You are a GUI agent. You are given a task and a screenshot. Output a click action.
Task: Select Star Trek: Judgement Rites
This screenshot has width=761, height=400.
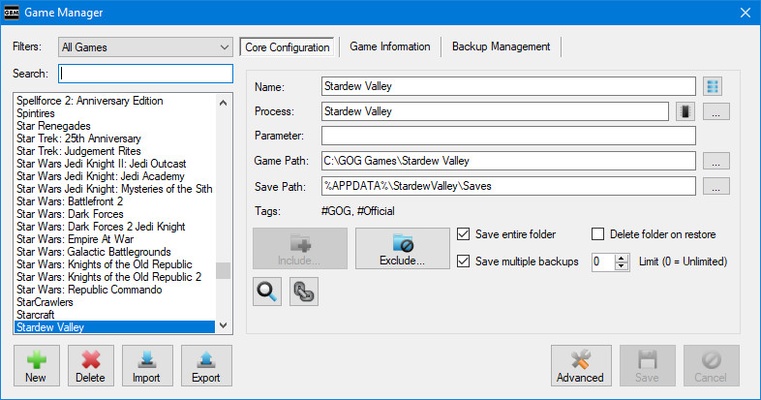[x=115, y=151]
